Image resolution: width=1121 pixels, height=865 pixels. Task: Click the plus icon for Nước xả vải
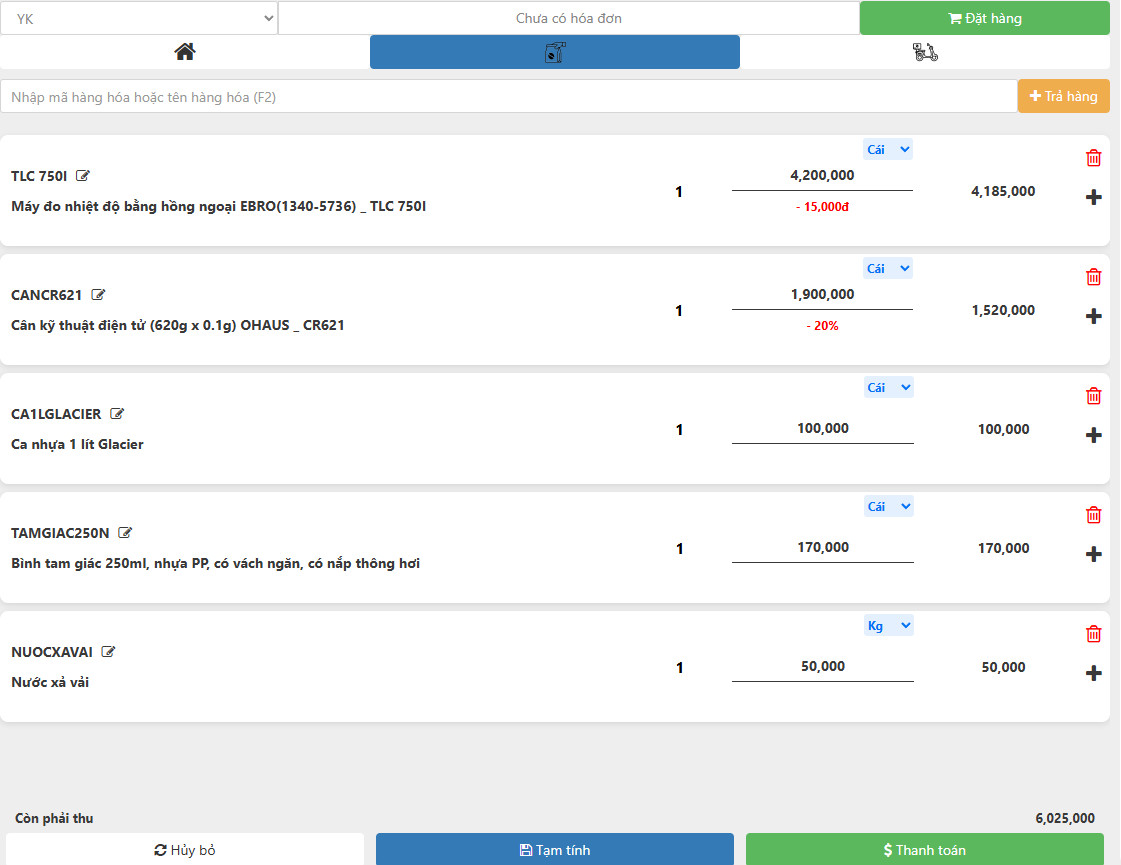1093,673
